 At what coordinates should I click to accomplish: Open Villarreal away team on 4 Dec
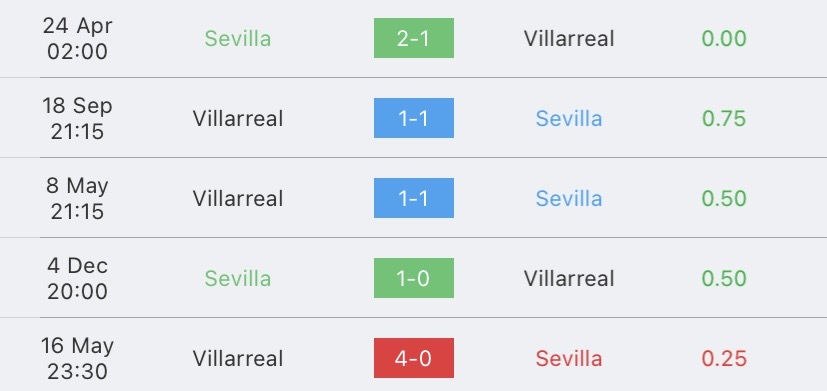(x=569, y=278)
